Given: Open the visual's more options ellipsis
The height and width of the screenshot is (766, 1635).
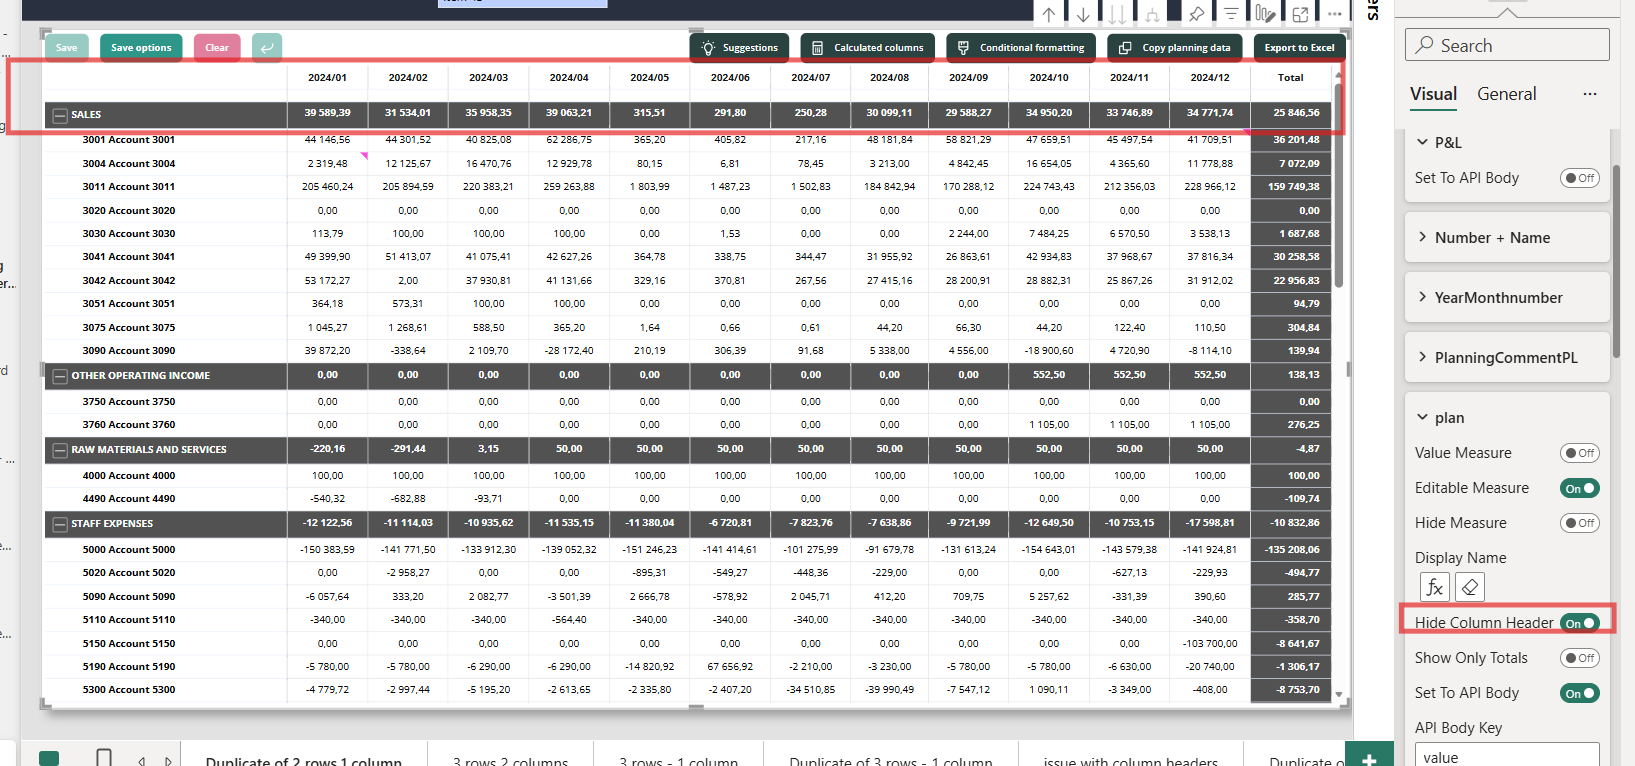Looking at the screenshot, I should pos(1335,14).
